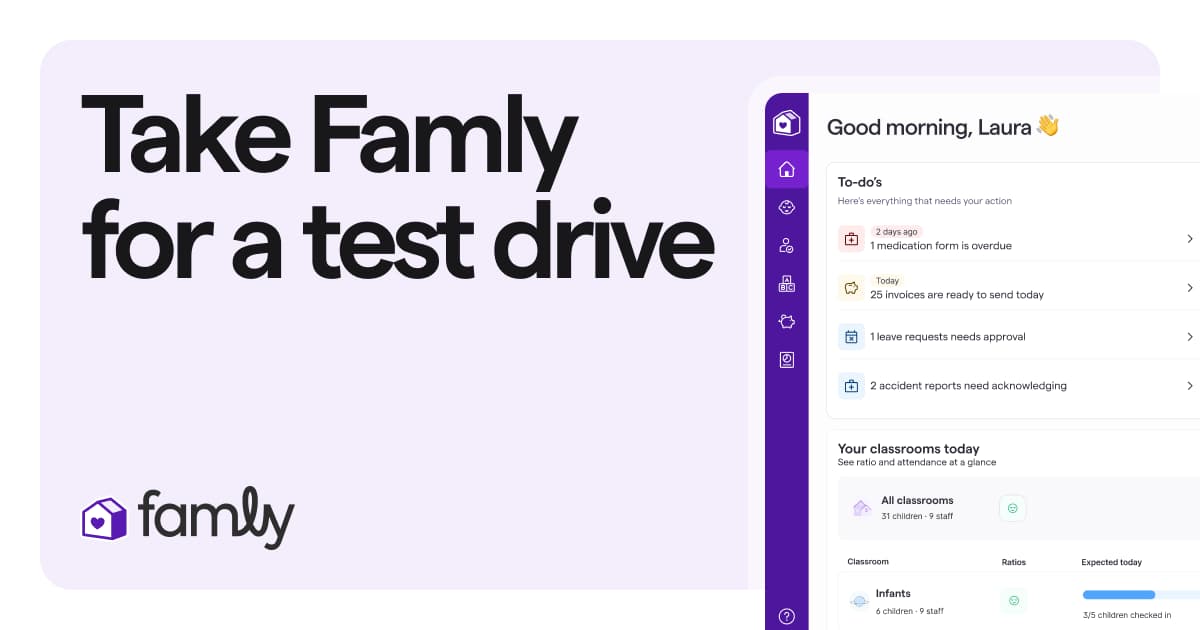Click the 'Today' badge on invoices

(887, 281)
